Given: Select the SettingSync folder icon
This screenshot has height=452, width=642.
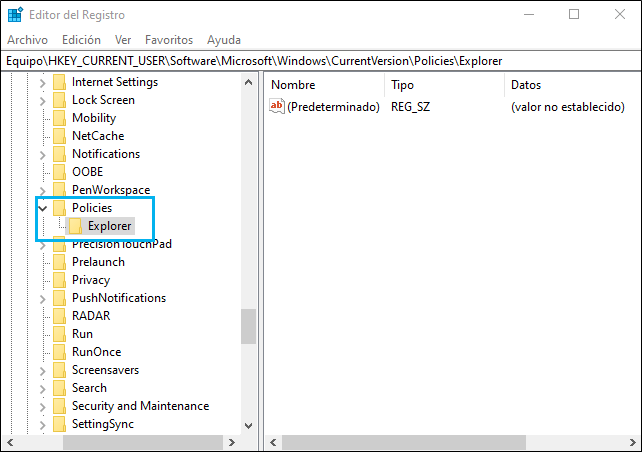Looking at the screenshot, I should click(x=59, y=424).
